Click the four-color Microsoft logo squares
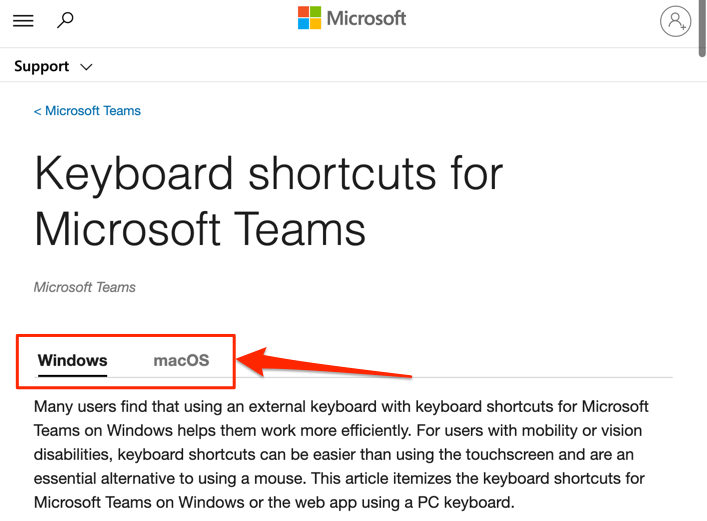 (x=310, y=19)
